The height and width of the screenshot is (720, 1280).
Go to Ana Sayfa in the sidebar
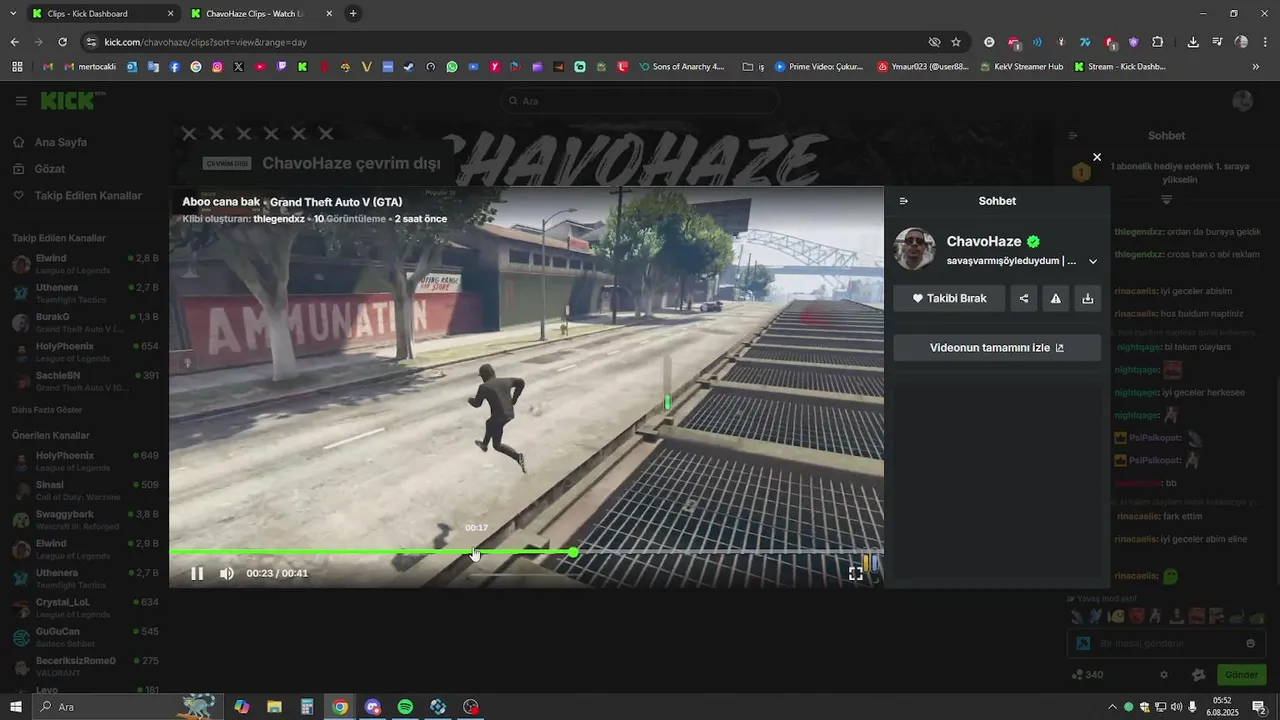(60, 142)
